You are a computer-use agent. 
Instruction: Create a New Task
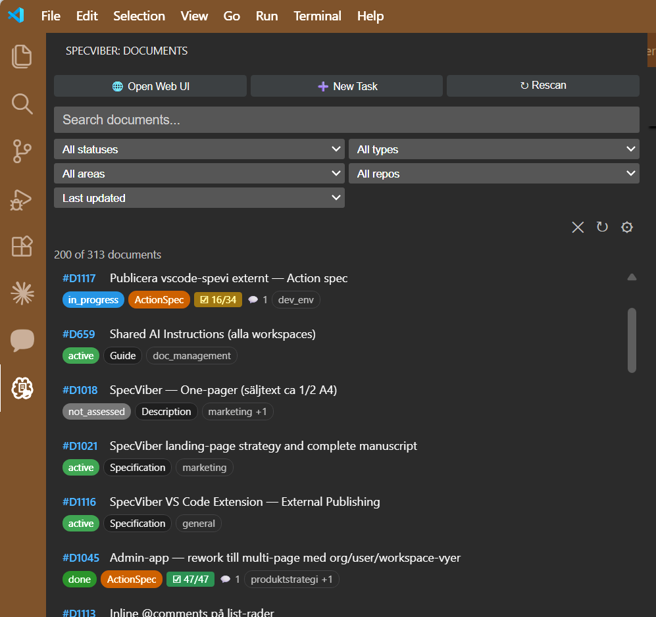347,86
